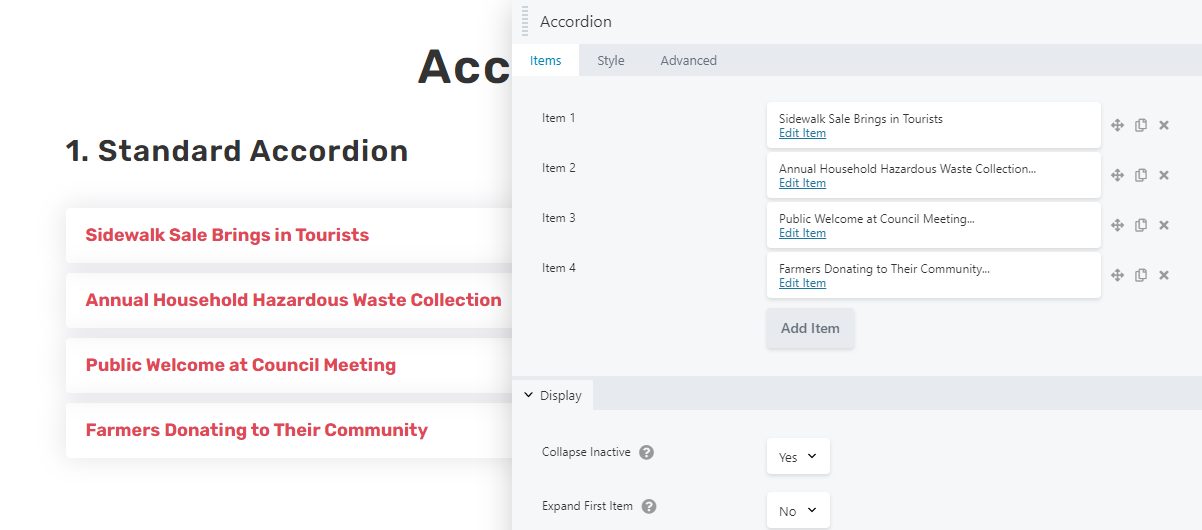Open the Expand First Item dropdown set to No
Image resolution: width=1202 pixels, height=530 pixels.
click(x=798, y=510)
